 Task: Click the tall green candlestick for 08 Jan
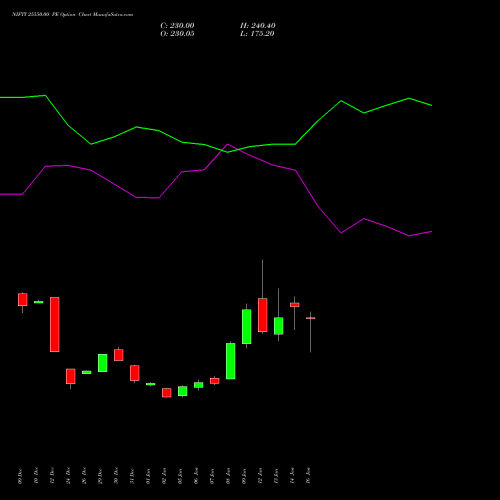pyautogui.click(x=231, y=361)
